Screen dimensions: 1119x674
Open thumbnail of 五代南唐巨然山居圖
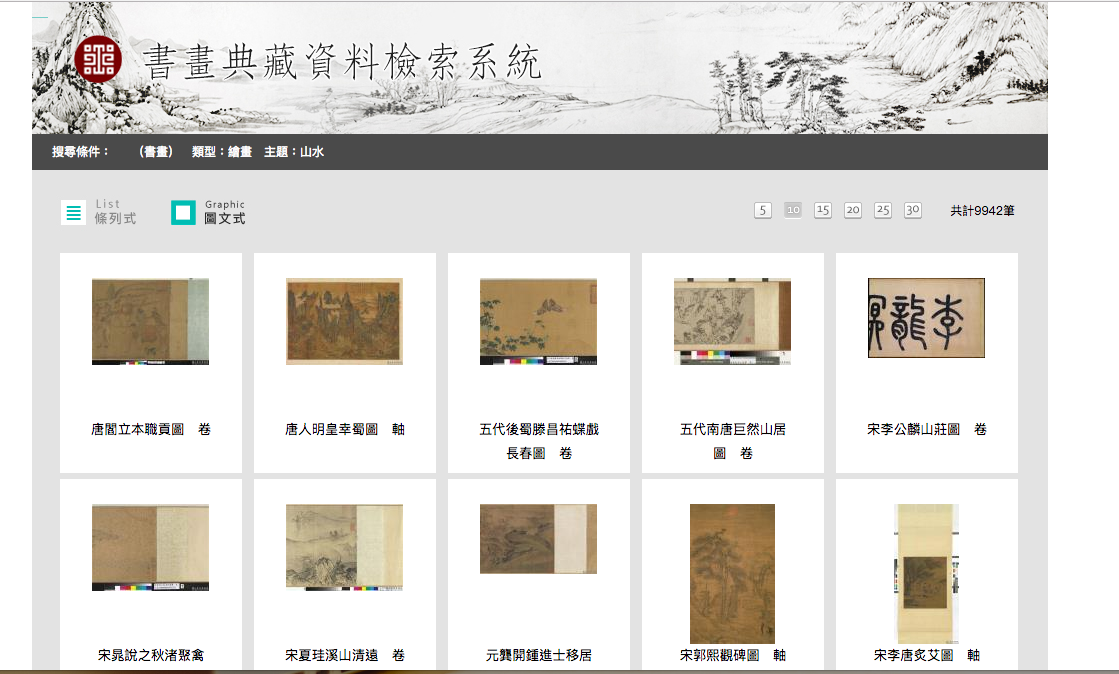(x=732, y=321)
